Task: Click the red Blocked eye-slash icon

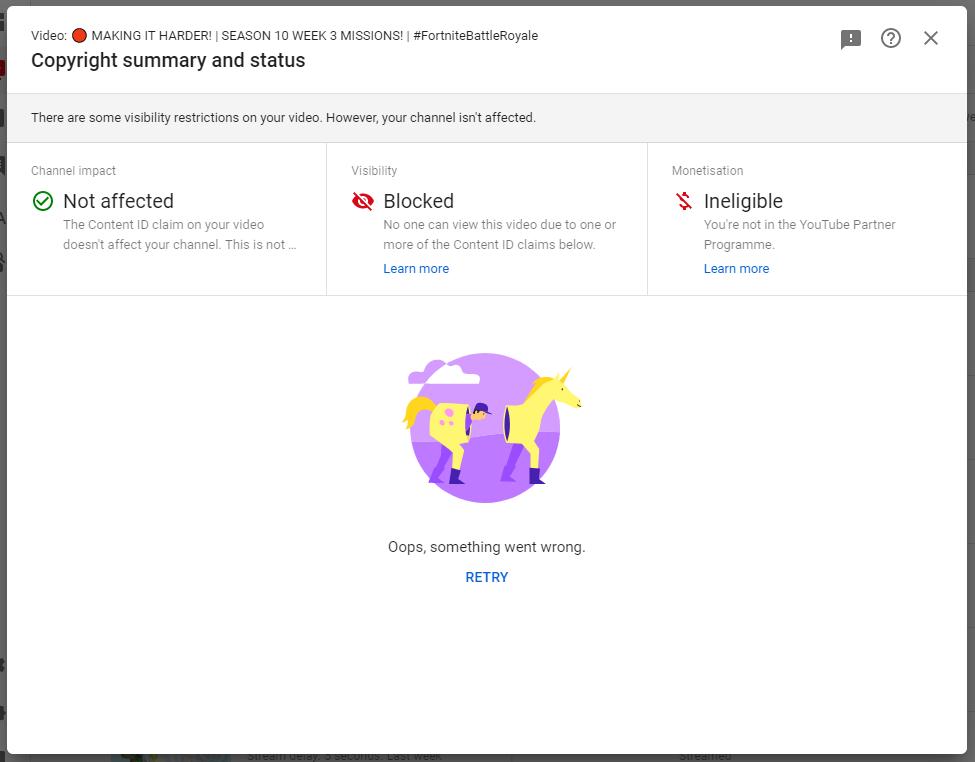Action: point(363,201)
